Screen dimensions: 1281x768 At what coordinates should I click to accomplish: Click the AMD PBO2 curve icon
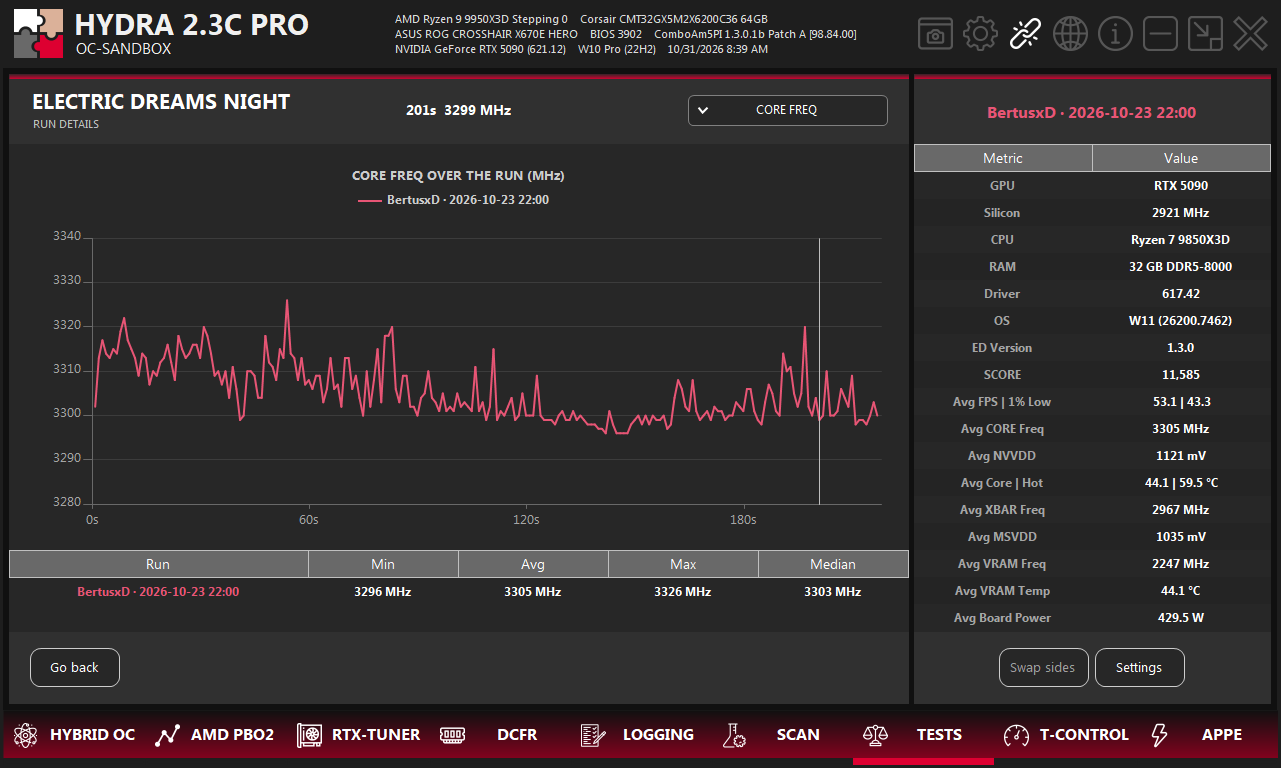[x=167, y=736]
